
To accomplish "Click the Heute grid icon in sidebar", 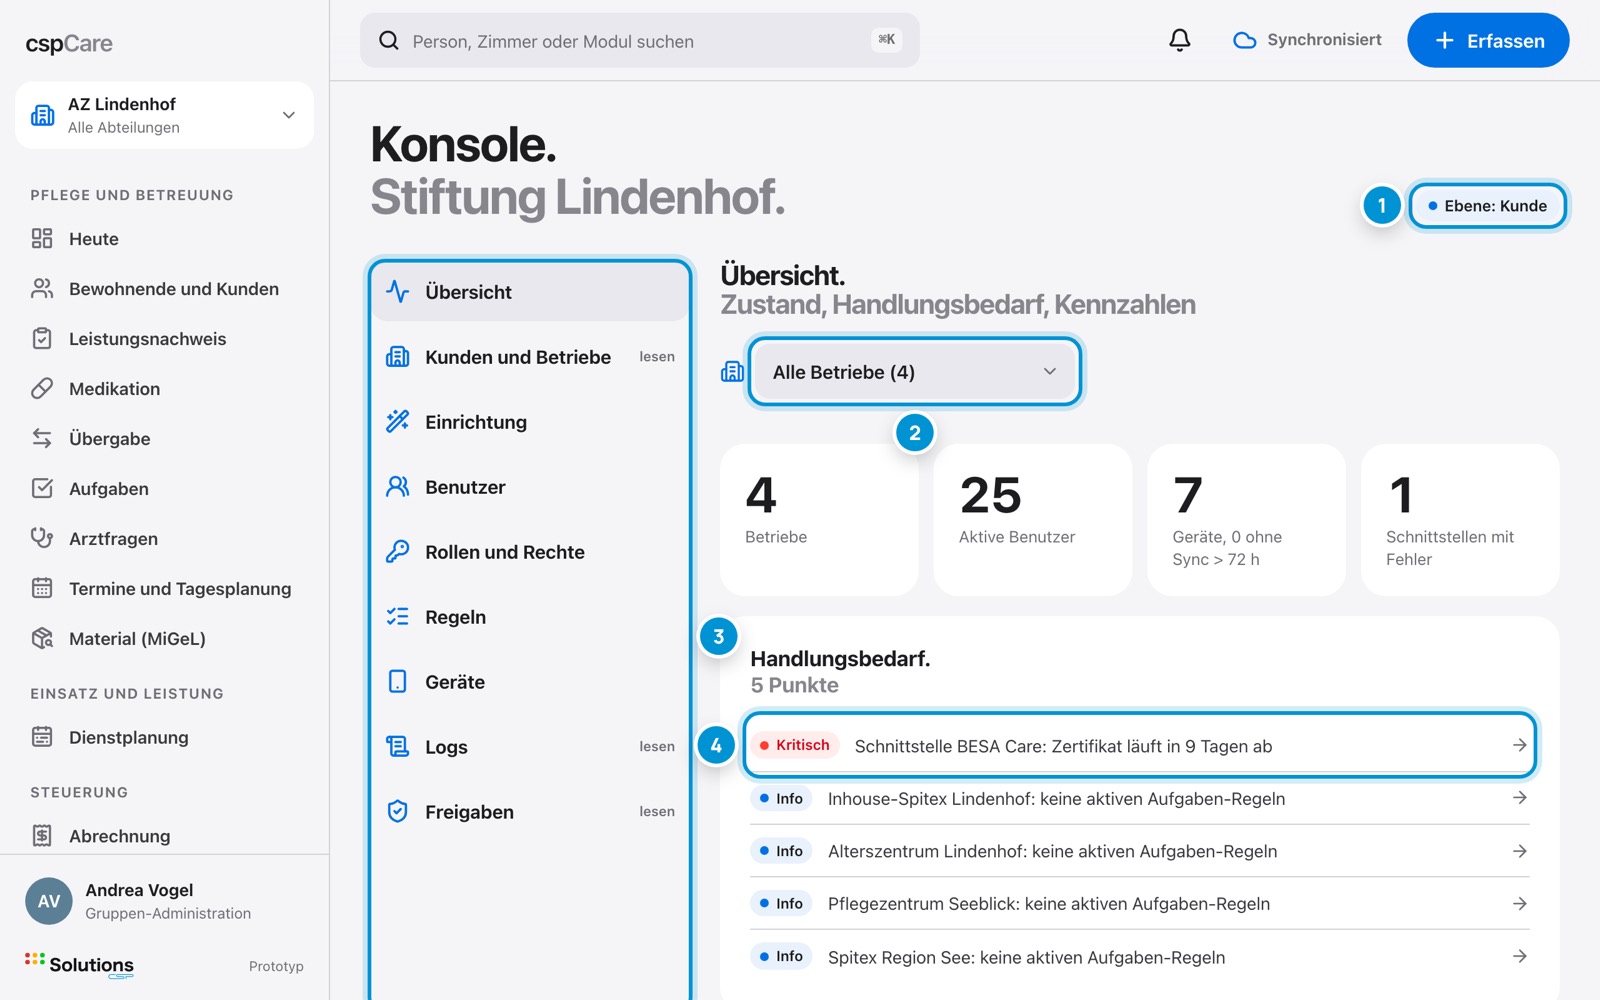I will click(x=42, y=238).
